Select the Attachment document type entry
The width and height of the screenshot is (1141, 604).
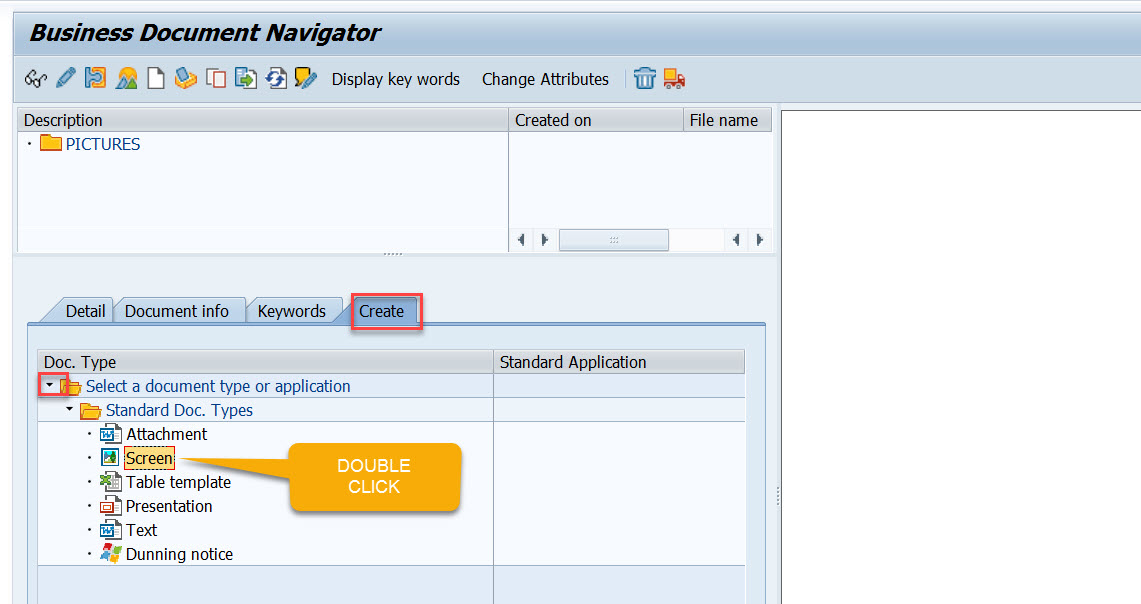(x=166, y=434)
